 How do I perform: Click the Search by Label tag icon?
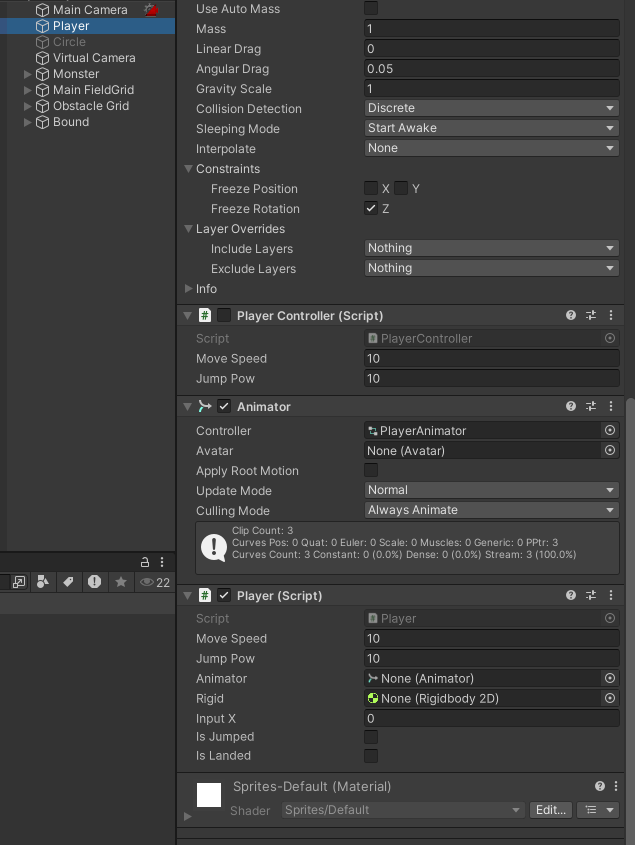pos(69,582)
